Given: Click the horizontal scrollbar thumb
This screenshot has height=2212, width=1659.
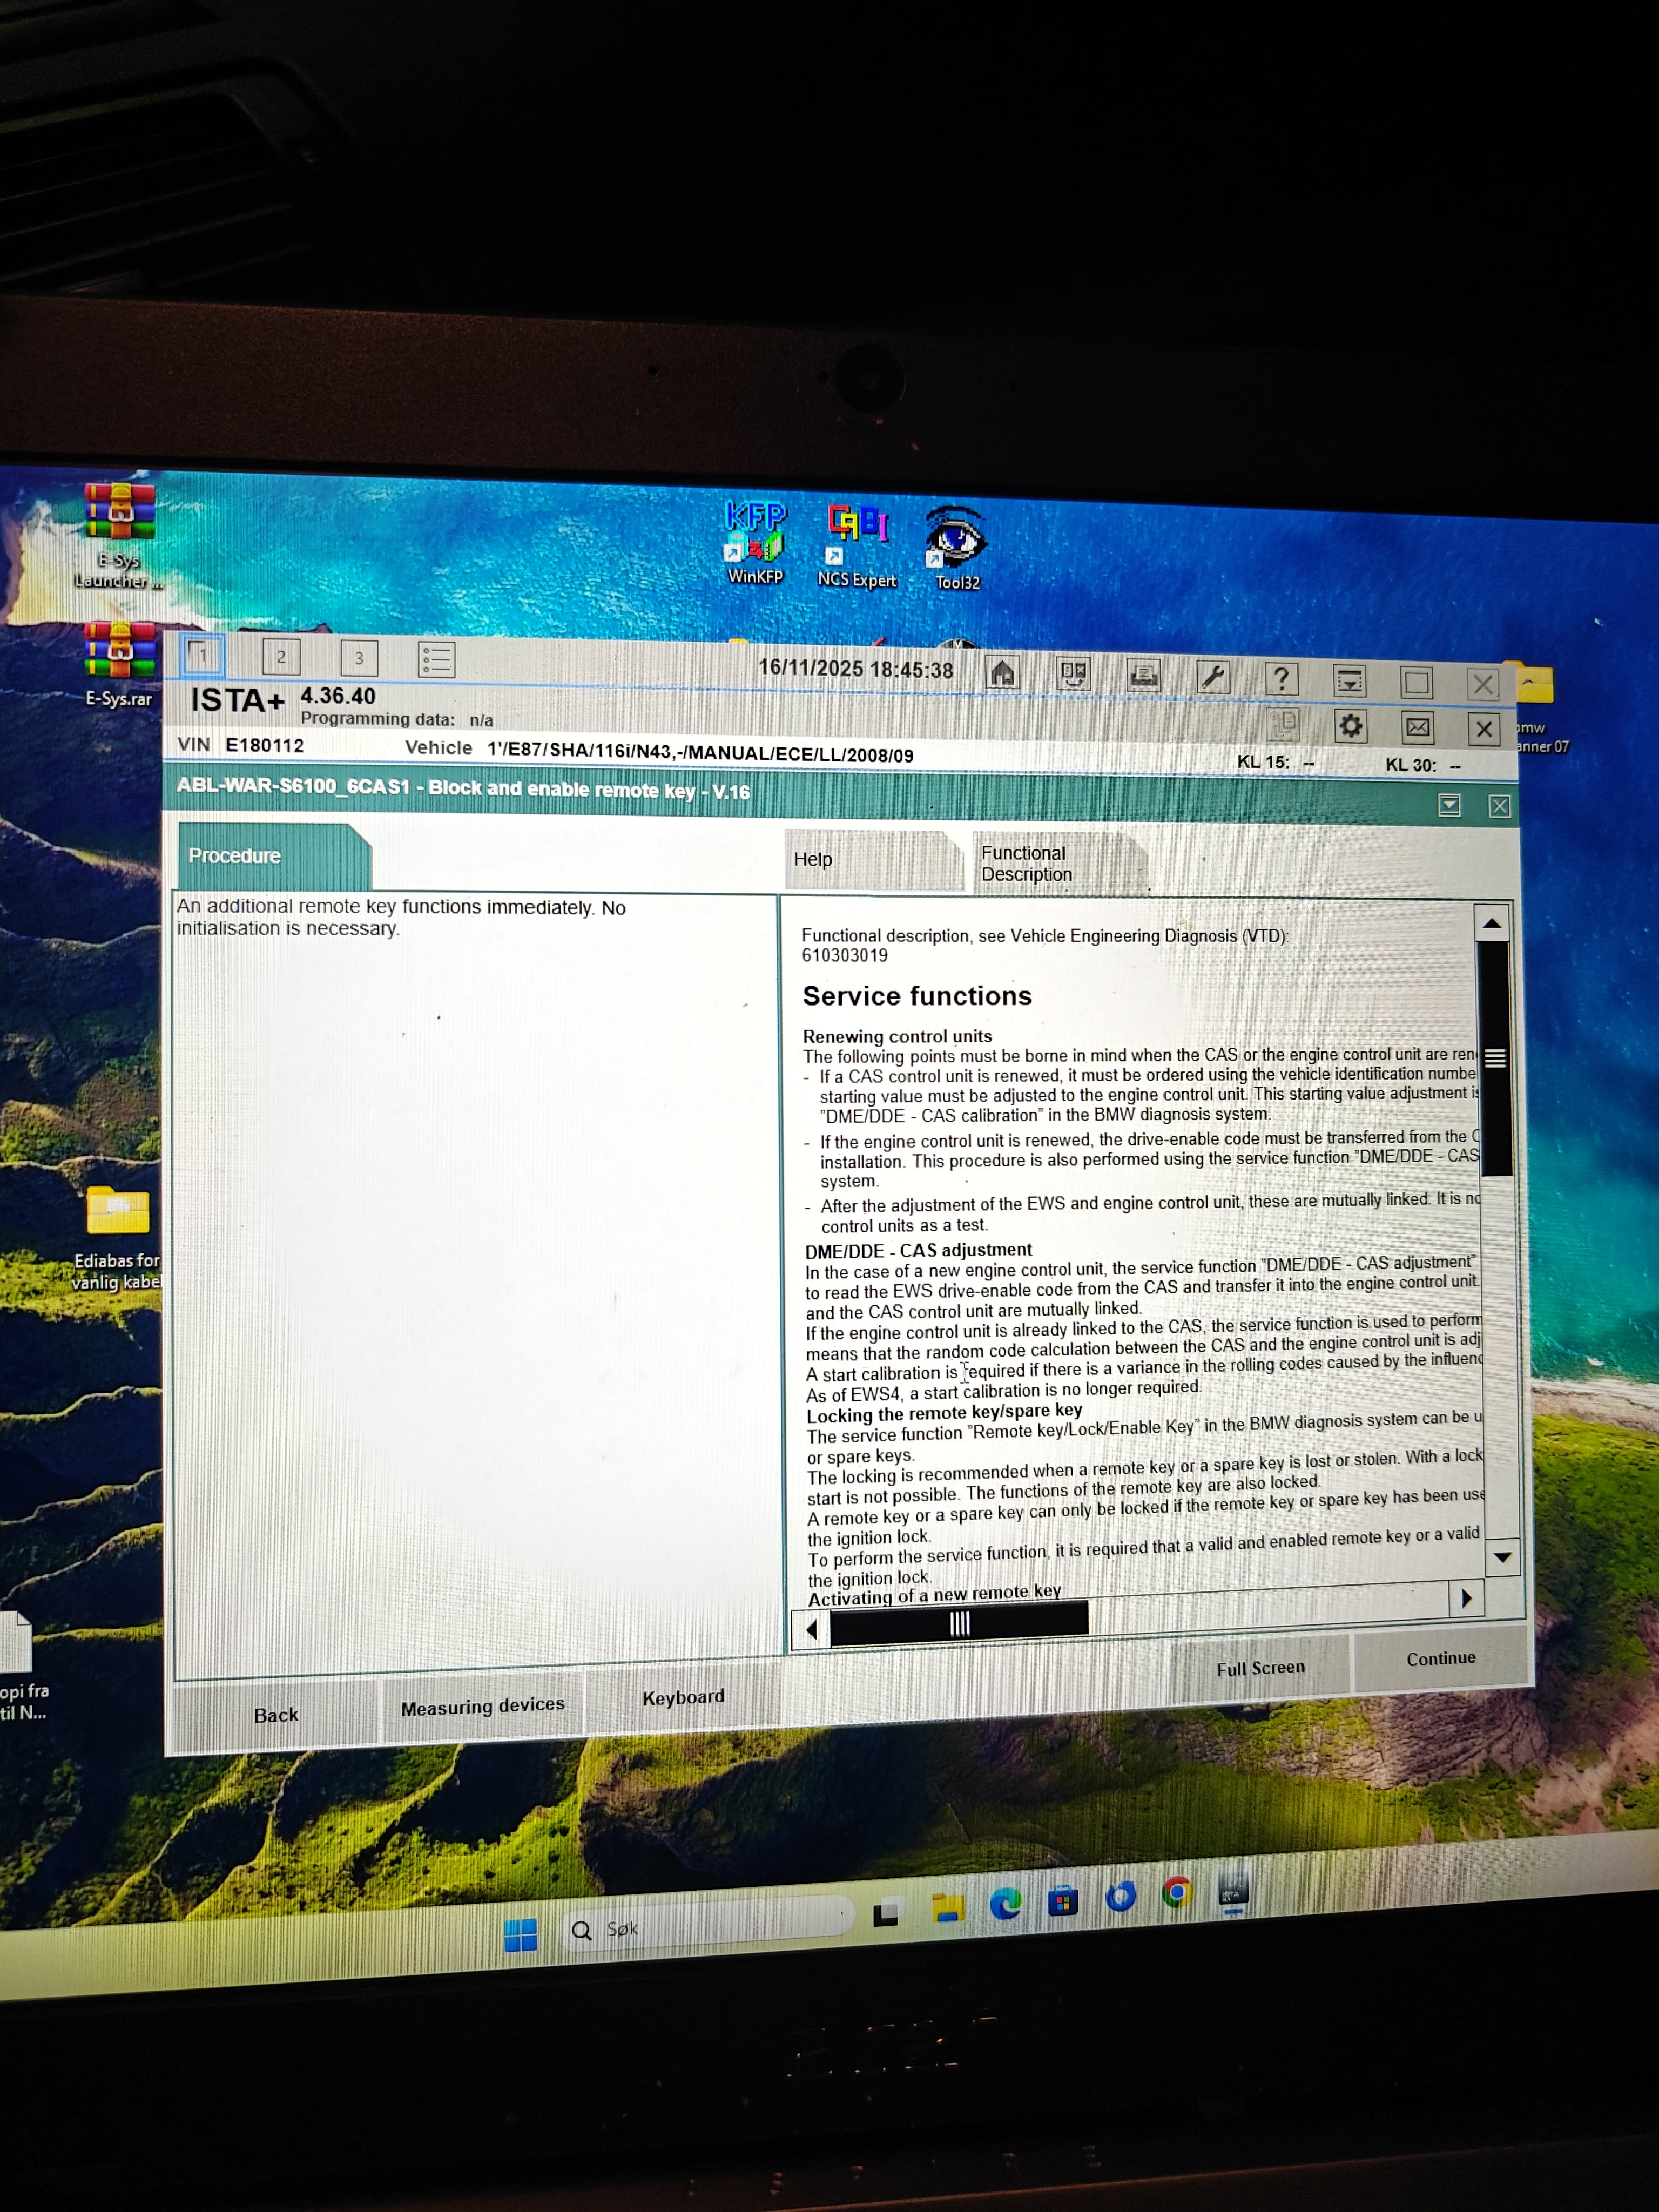Looking at the screenshot, I should pyautogui.click(x=959, y=1624).
